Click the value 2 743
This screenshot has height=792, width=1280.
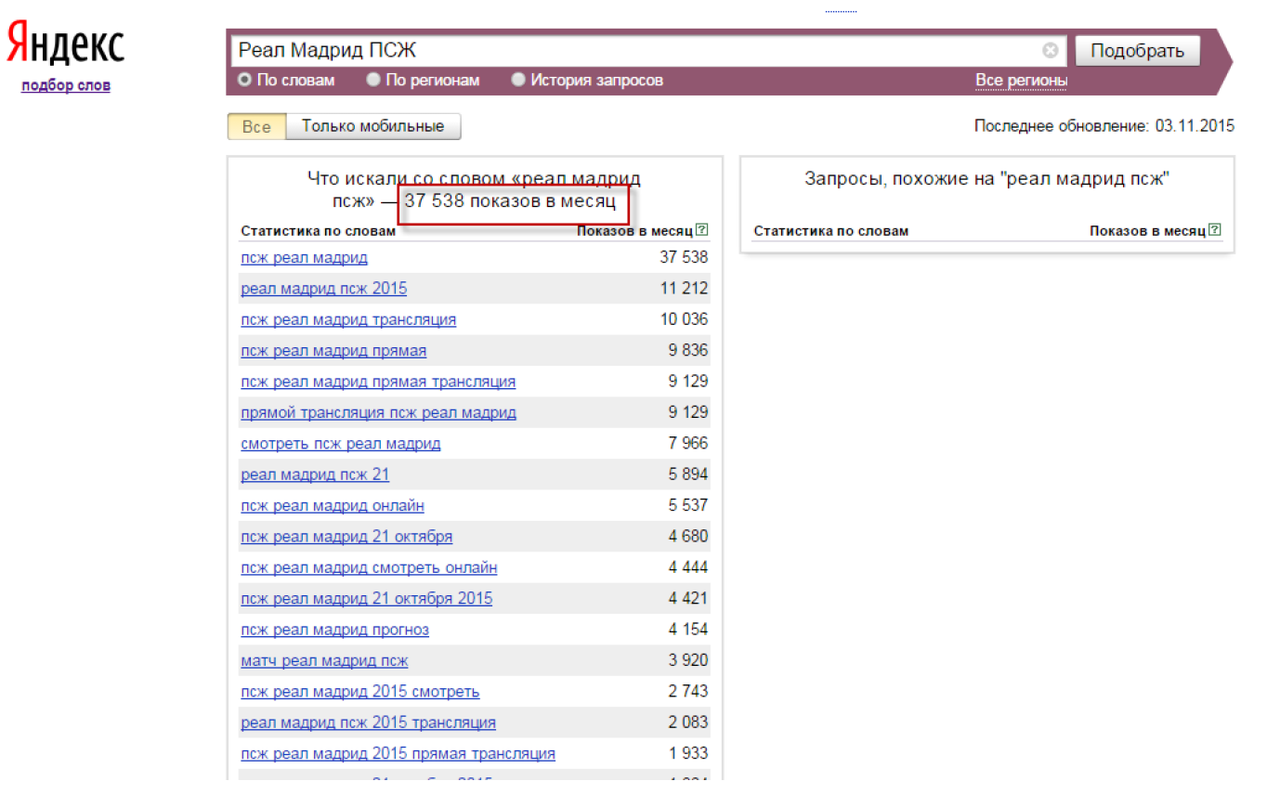point(688,691)
